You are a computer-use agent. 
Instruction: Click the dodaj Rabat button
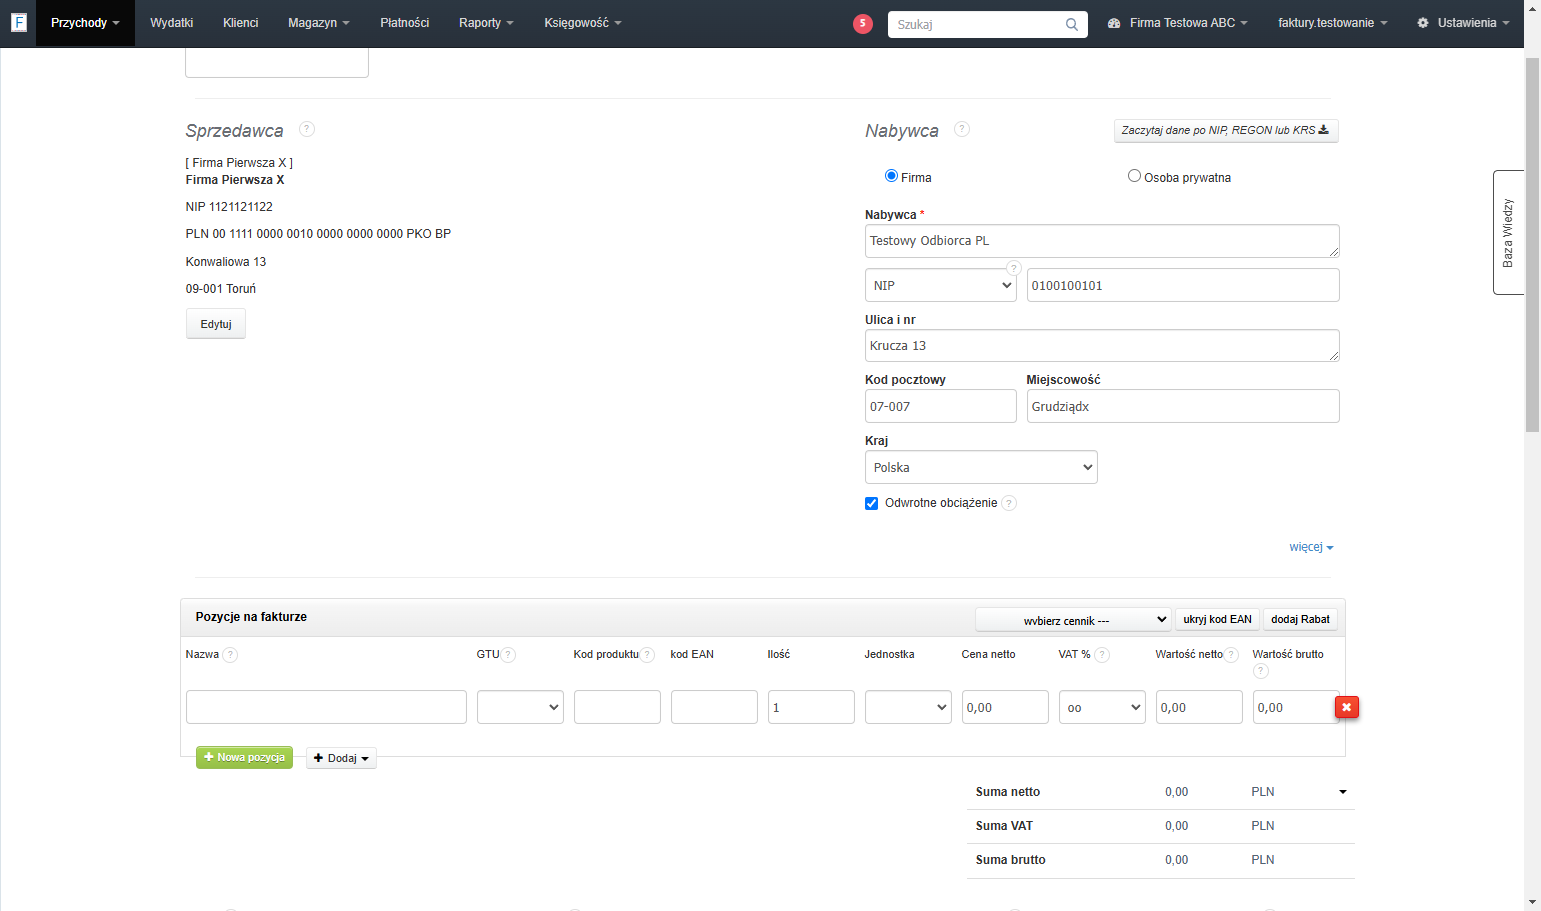pyautogui.click(x=1300, y=620)
